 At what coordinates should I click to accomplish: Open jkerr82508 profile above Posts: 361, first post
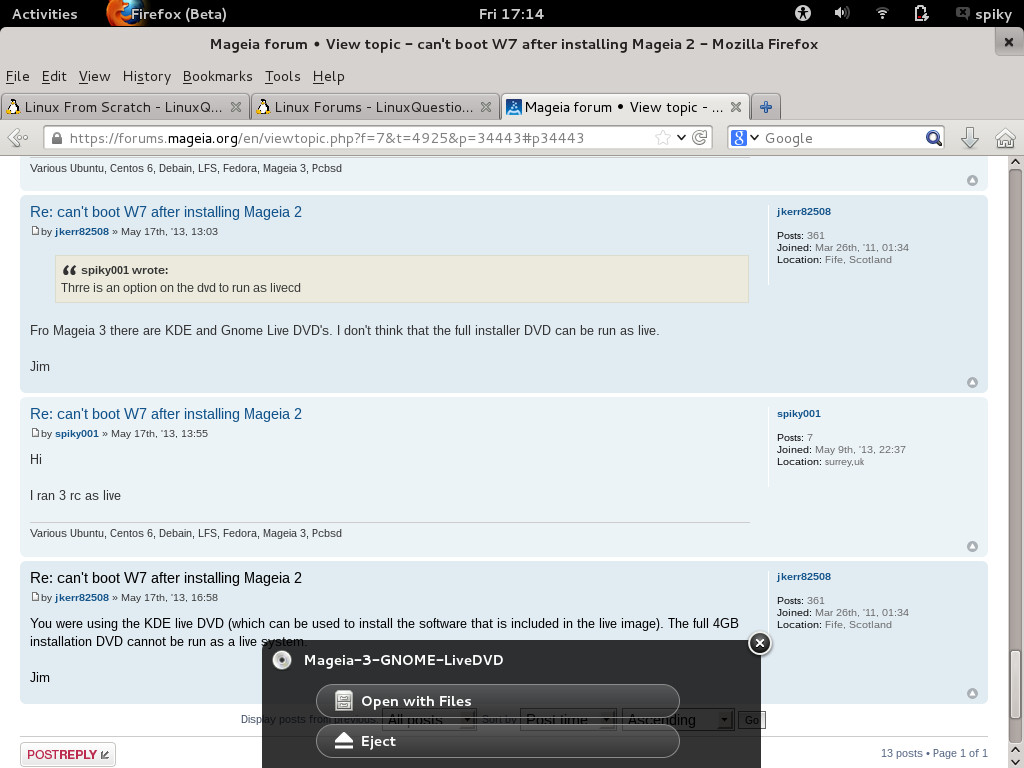click(x=804, y=212)
